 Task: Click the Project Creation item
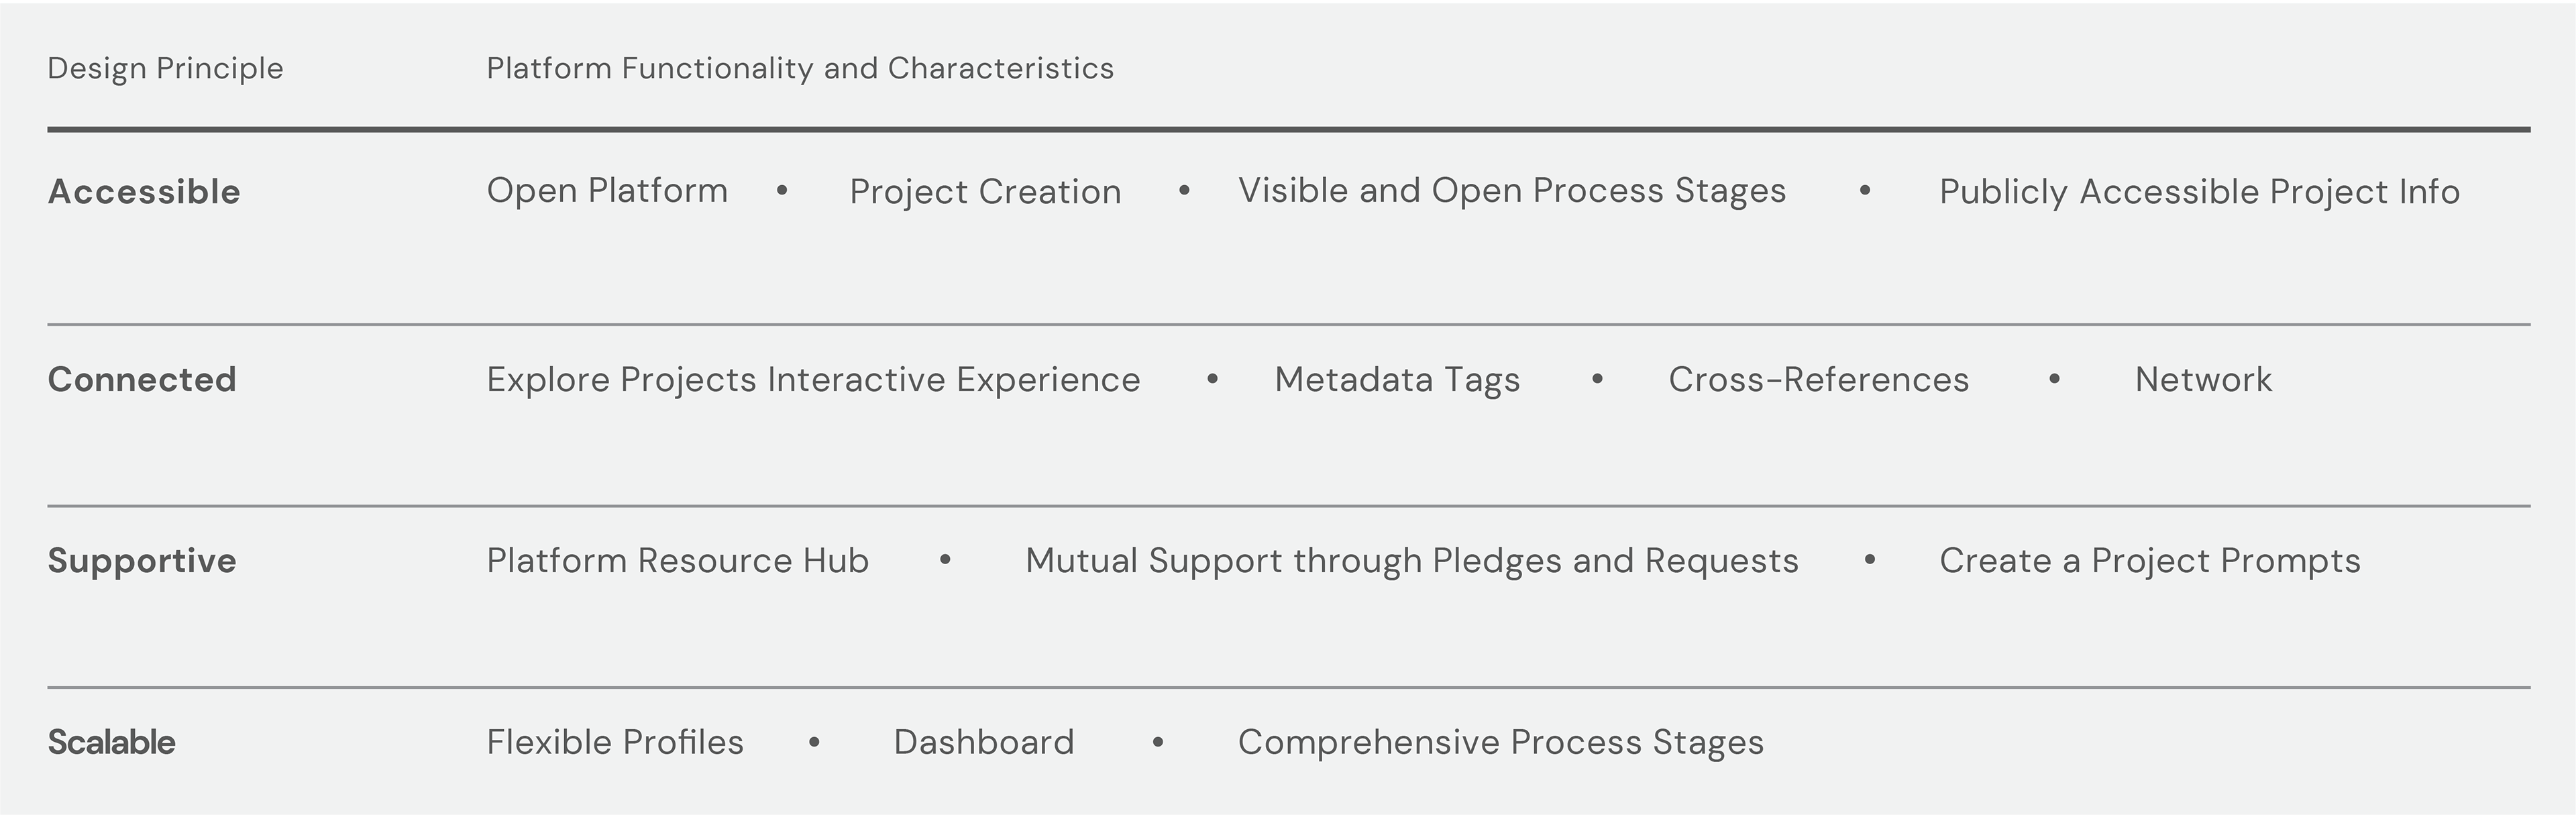985,192
